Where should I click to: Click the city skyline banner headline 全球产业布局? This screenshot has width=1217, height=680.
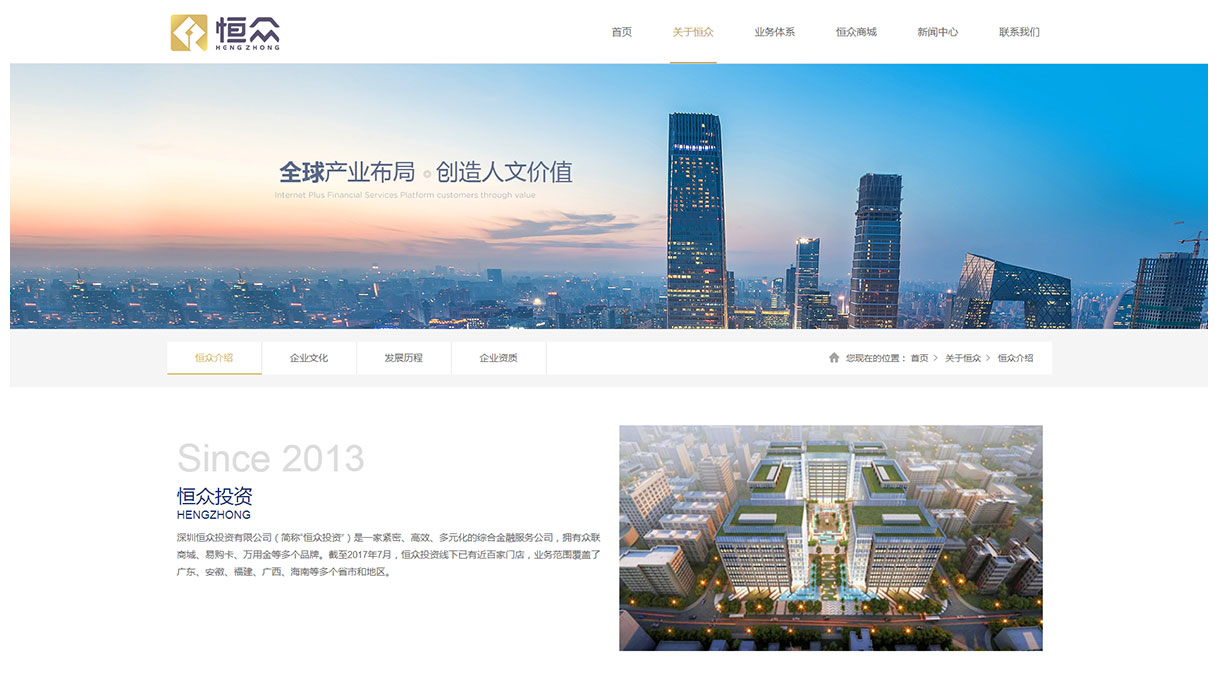pos(346,172)
